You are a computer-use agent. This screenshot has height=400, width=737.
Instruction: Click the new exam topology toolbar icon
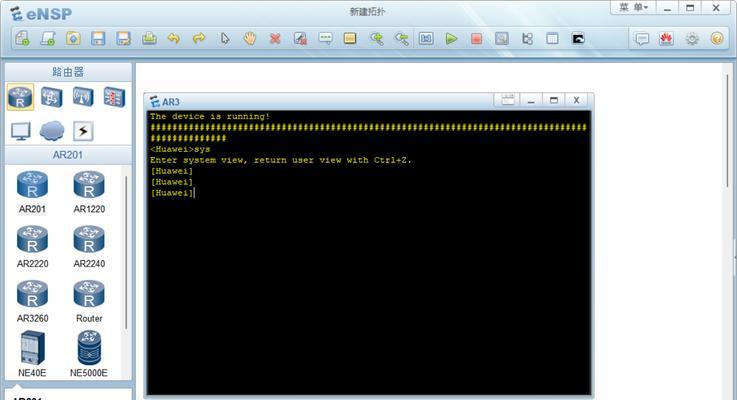47,38
